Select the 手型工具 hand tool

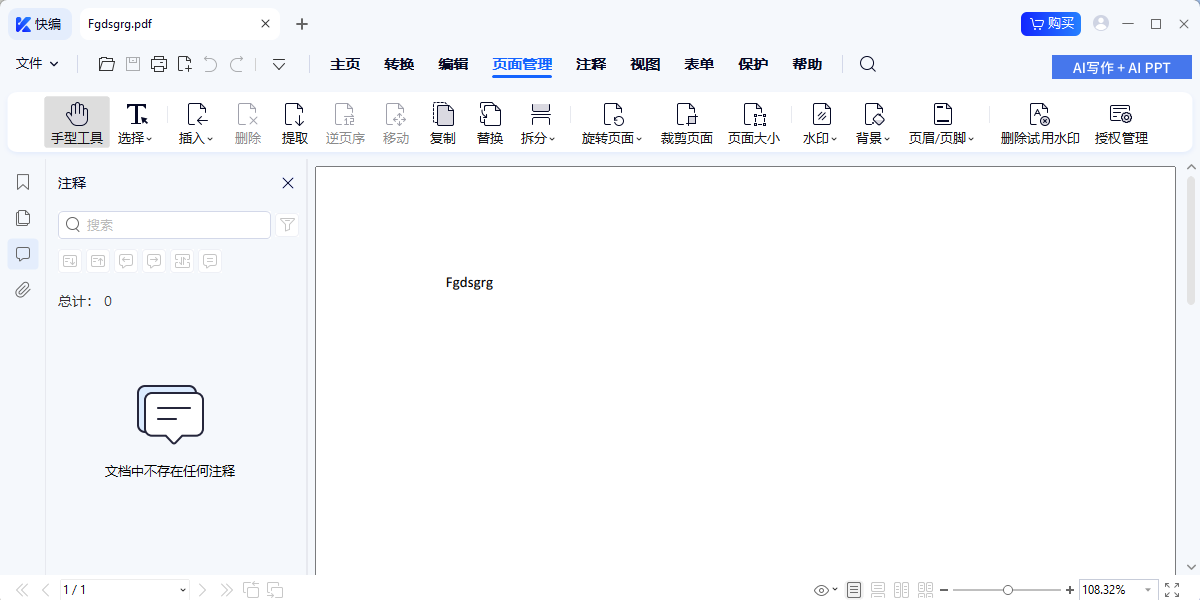77,123
